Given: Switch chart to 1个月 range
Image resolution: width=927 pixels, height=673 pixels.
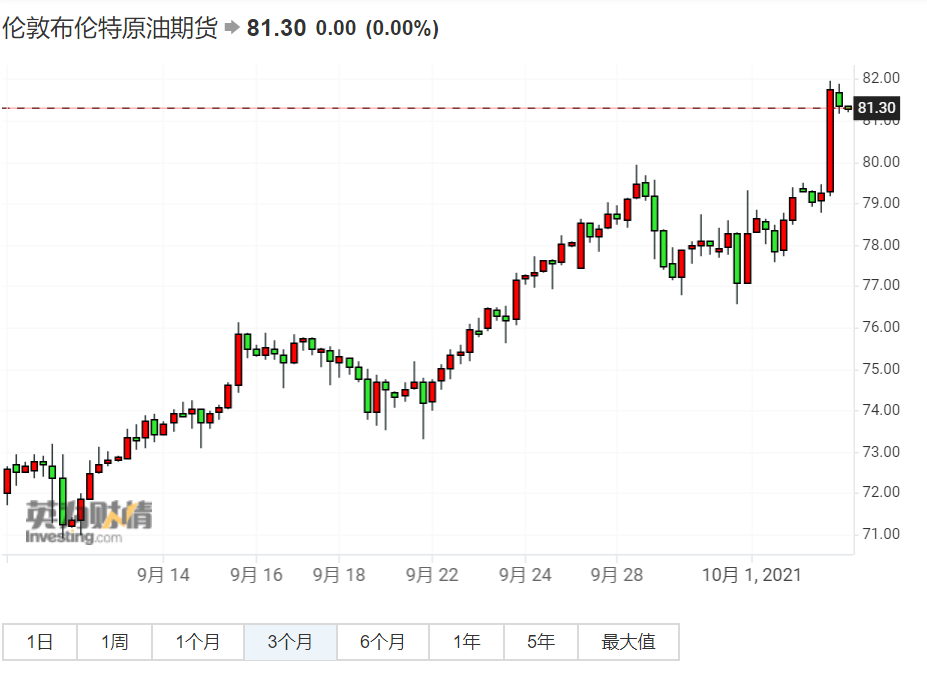Looking at the screenshot, I should click(x=198, y=642).
